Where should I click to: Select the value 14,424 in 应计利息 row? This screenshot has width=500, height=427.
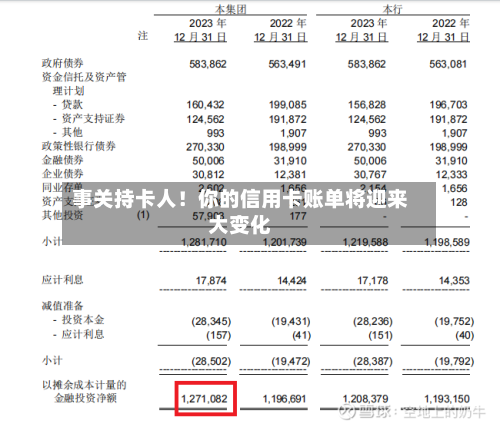pyautogui.click(x=292, y=281)
